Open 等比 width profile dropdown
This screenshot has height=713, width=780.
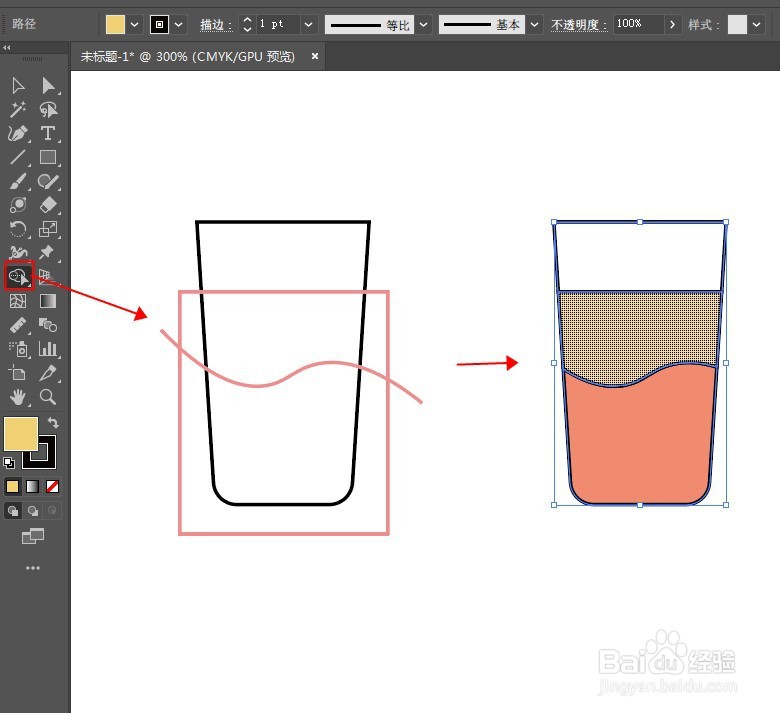tap(423, 24)
